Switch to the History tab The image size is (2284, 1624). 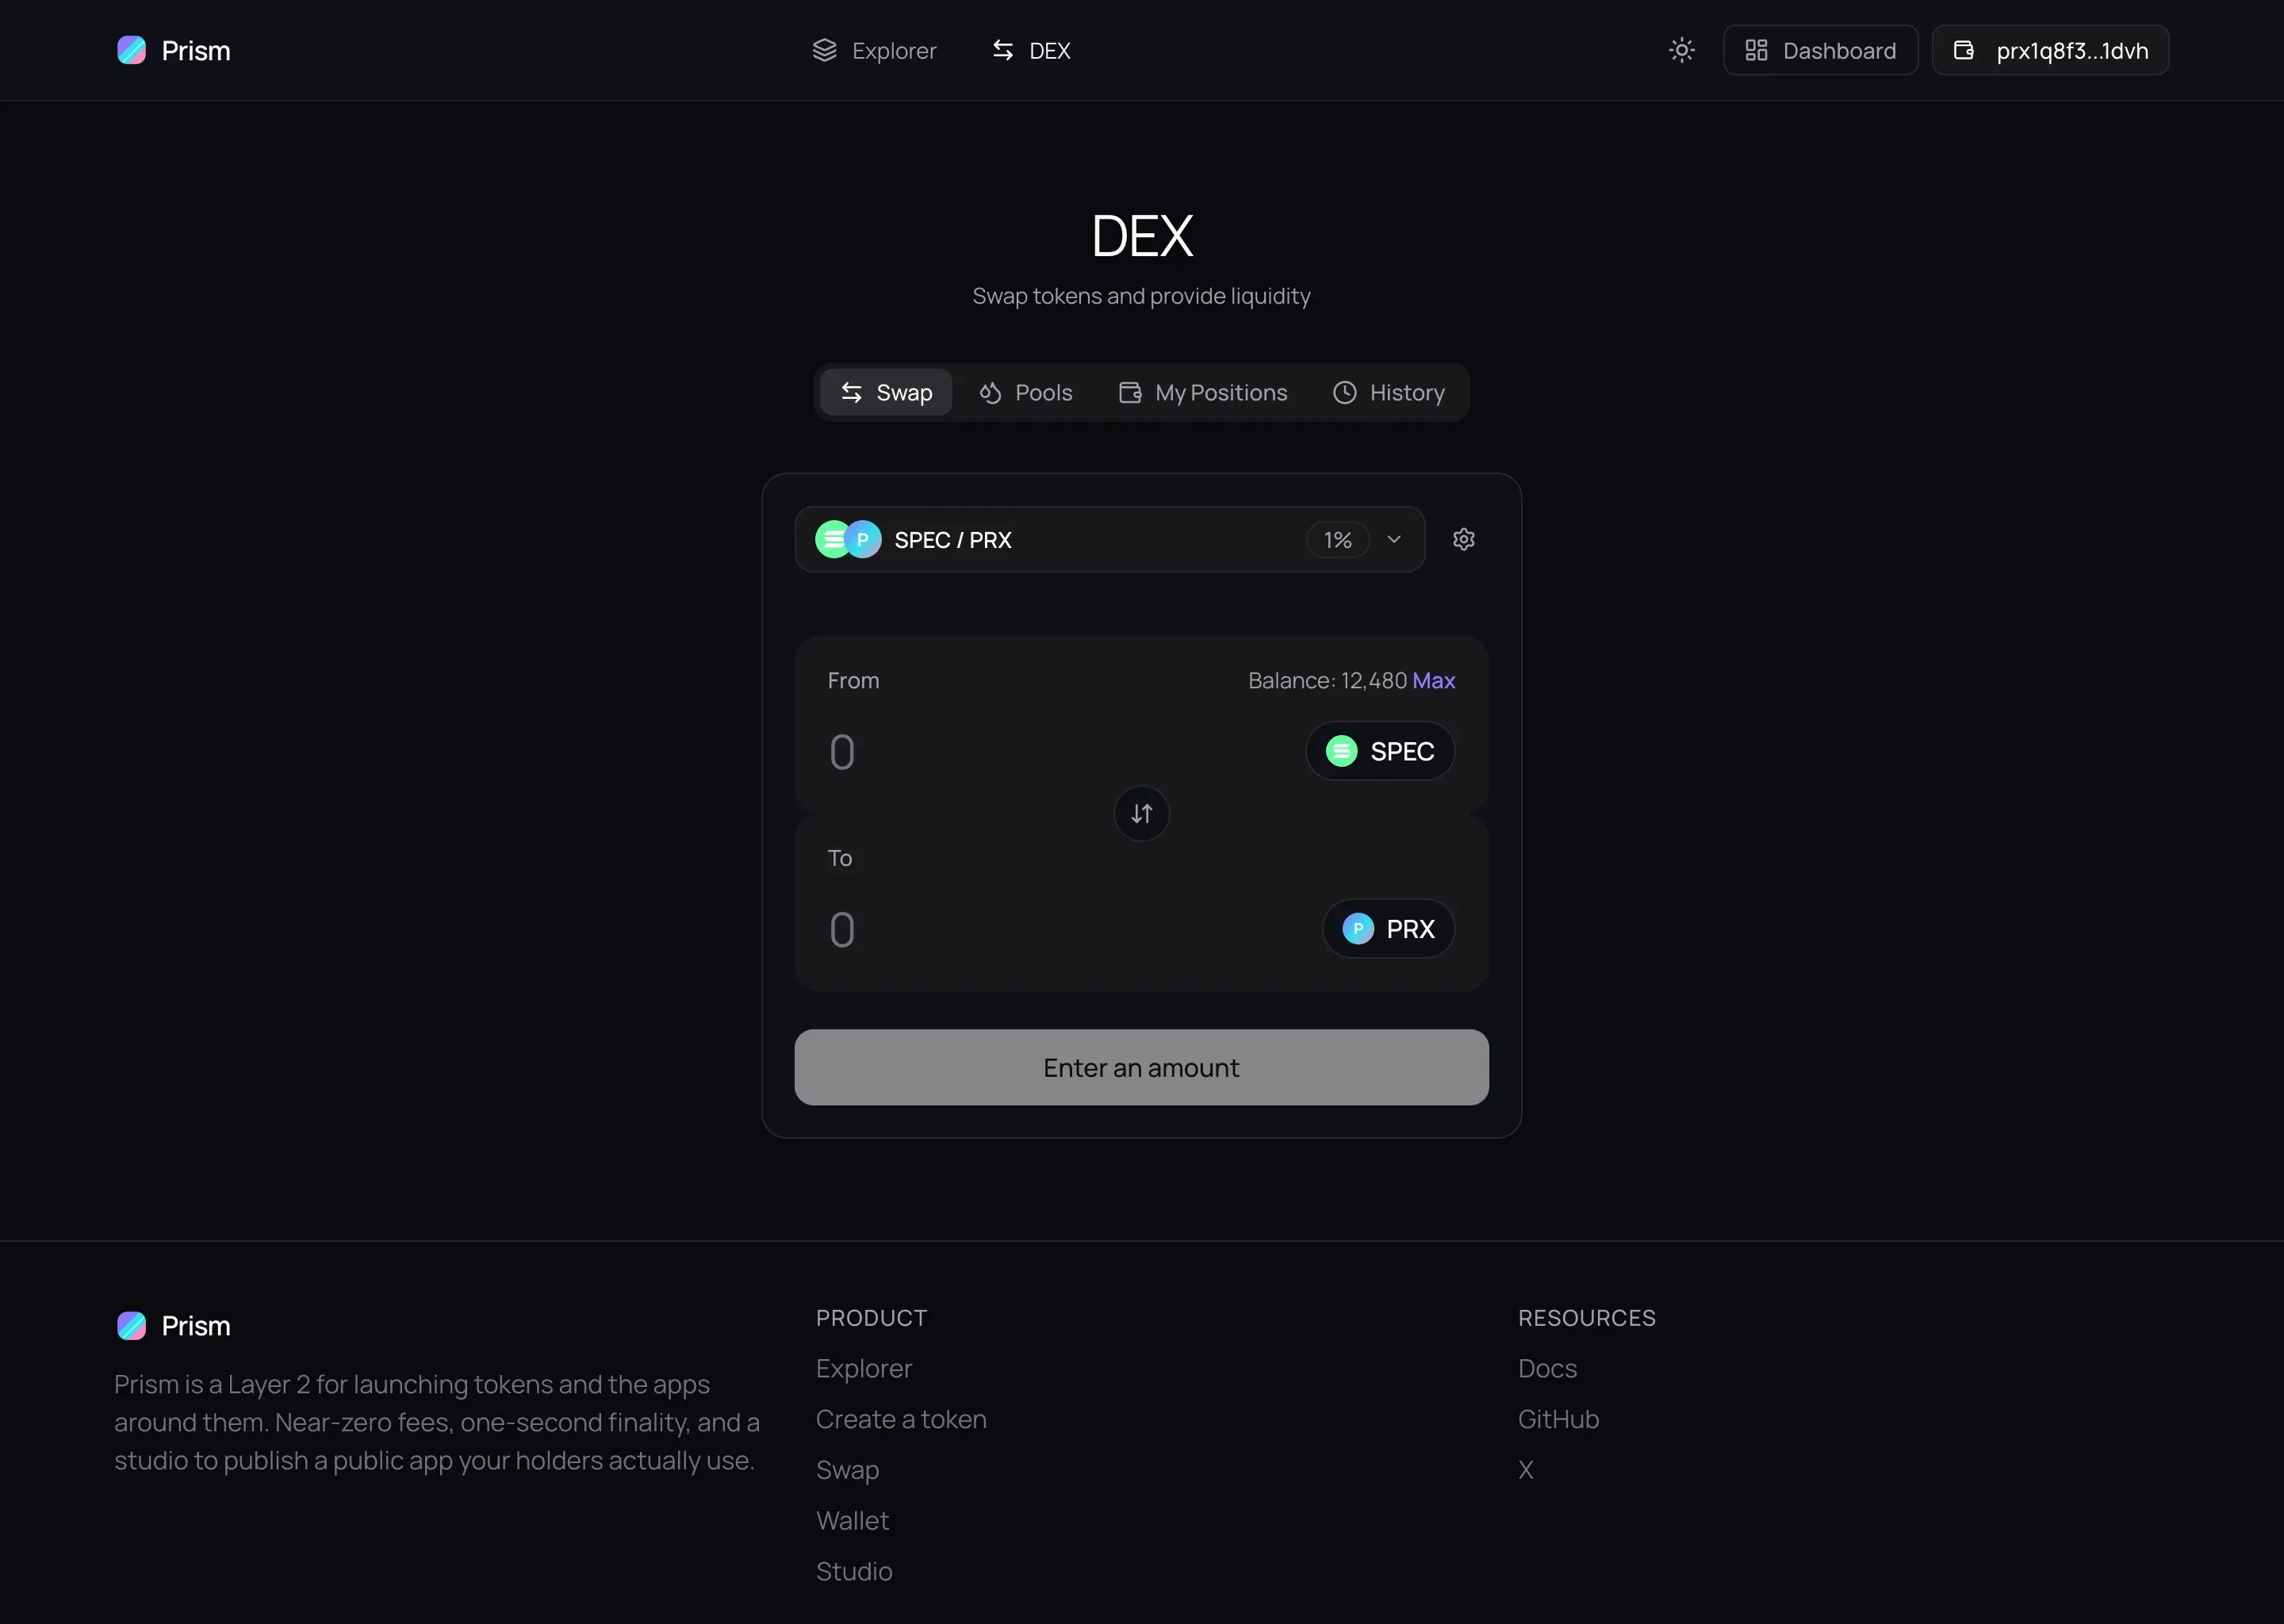(x=1388, y=392)
